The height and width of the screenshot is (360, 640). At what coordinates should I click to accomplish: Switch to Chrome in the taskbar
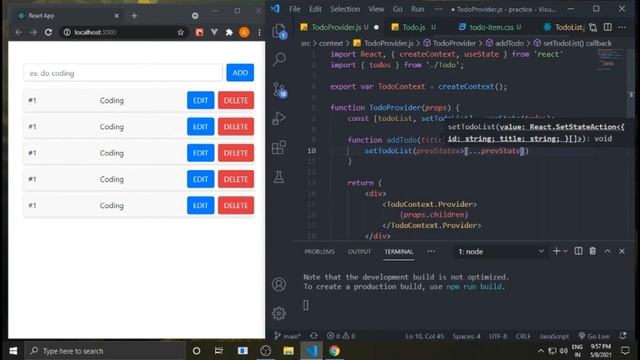334,351
